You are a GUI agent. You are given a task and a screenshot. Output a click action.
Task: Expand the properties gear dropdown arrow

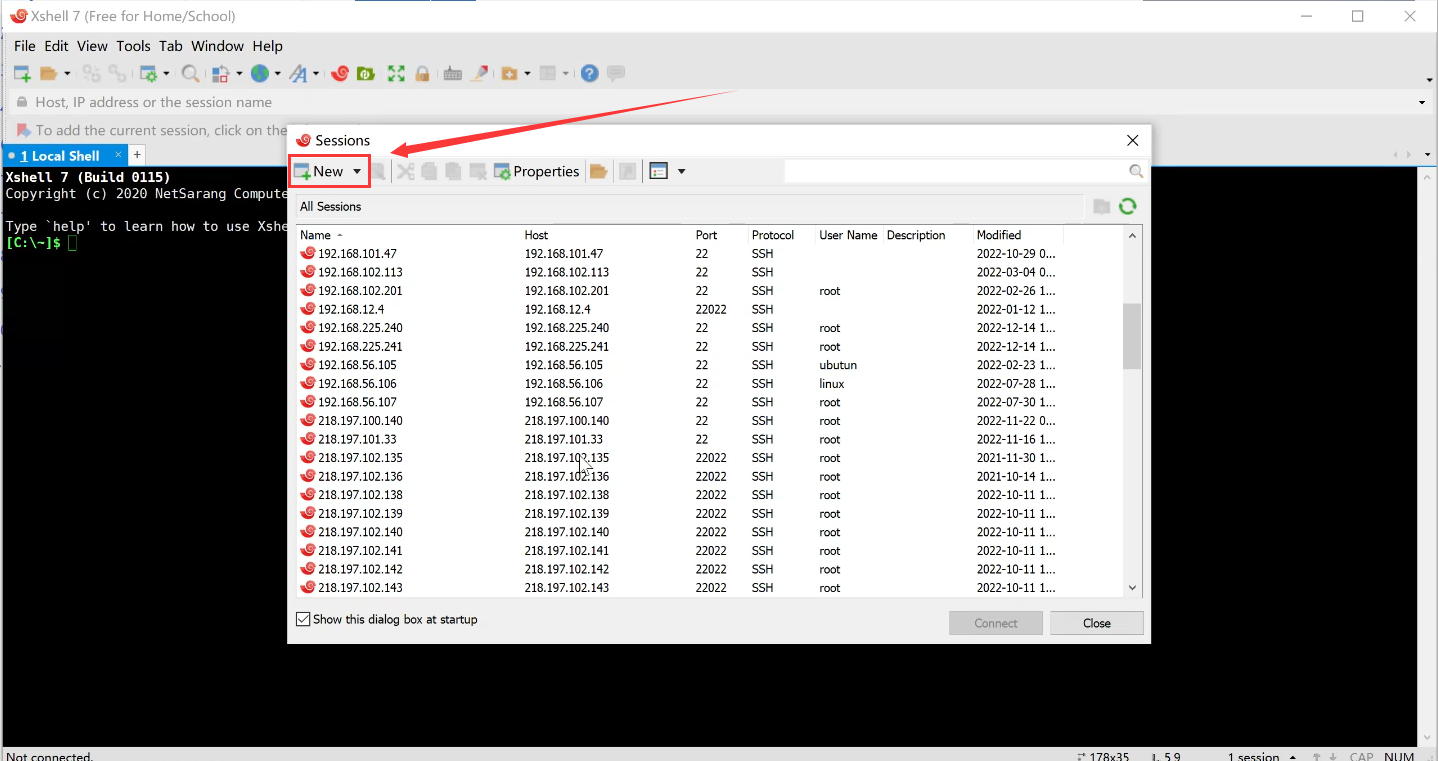pos(166,74)
